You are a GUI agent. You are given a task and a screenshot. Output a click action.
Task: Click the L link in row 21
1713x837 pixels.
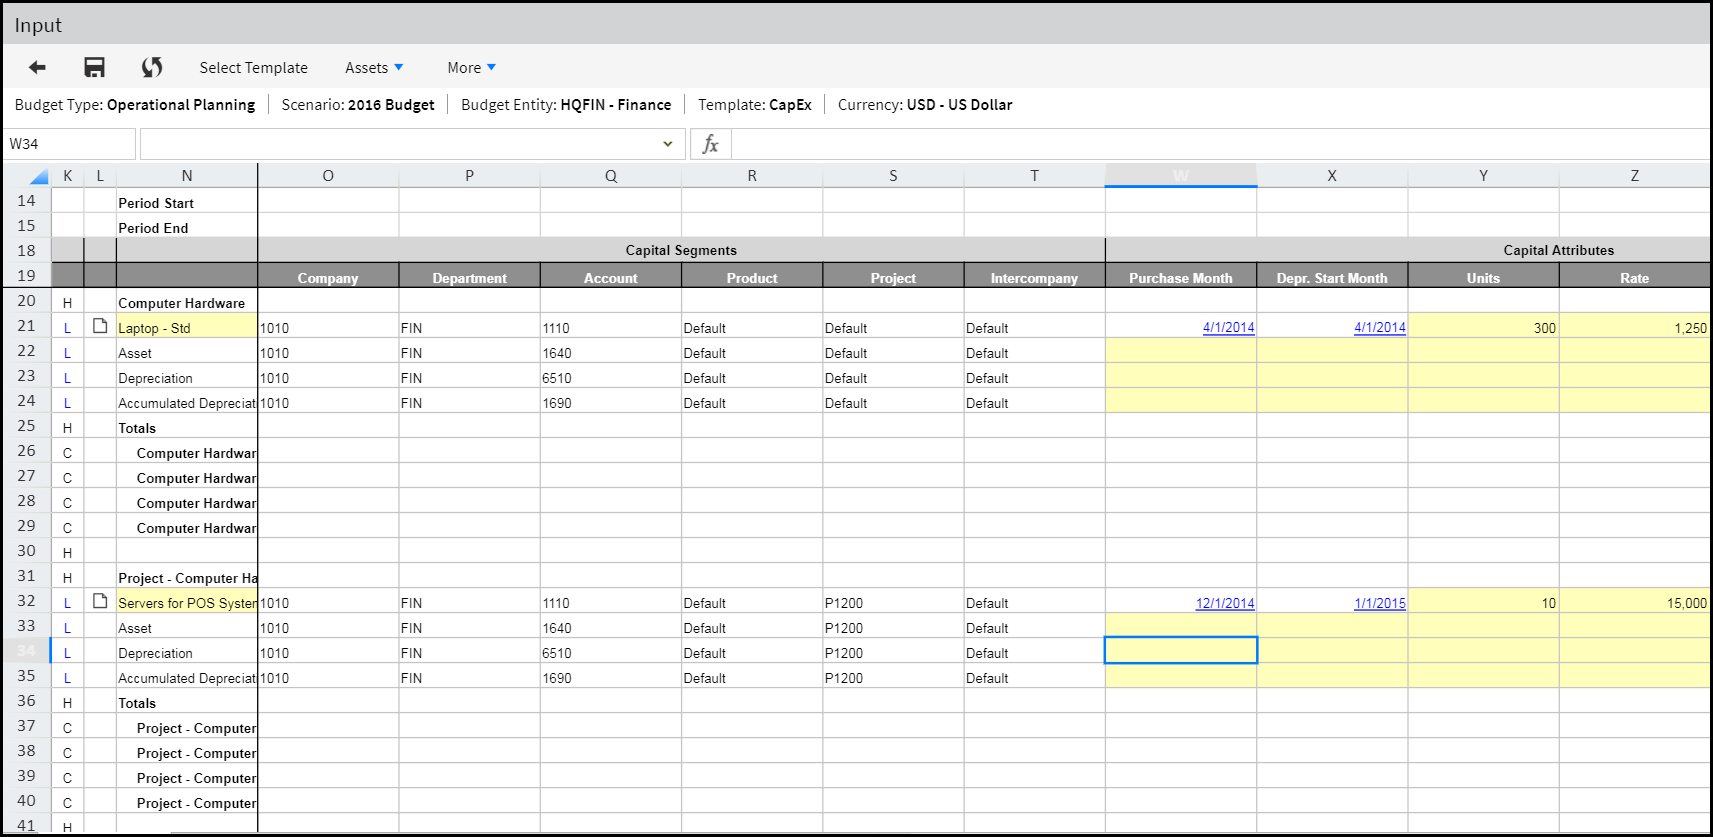67,327
